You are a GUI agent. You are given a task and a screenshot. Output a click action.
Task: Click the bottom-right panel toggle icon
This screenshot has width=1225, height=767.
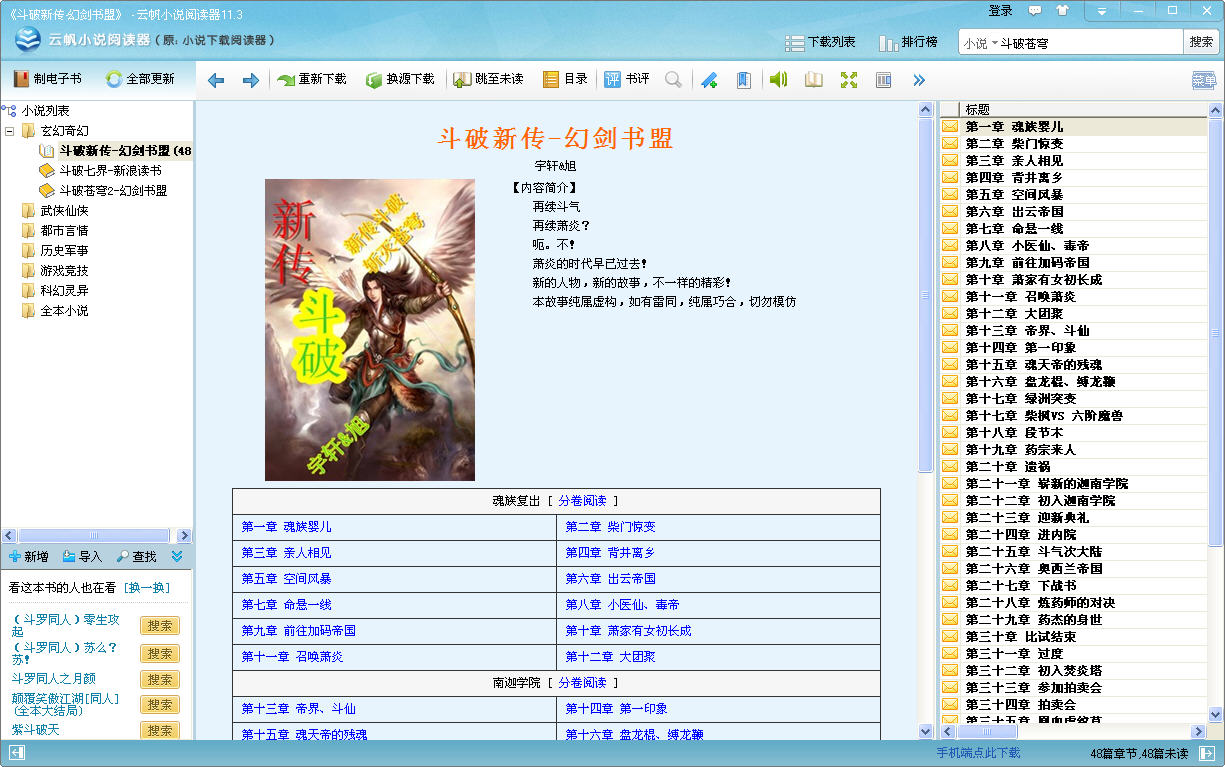(1207, 753)
